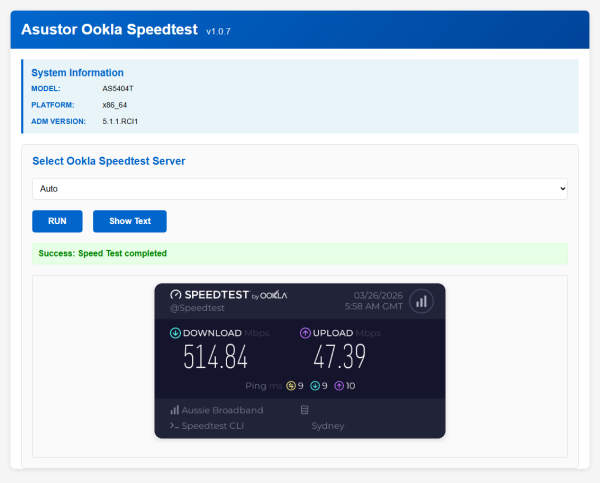Click the teal download ping icon
Image resolution: width=600 pixels, height=483 pixels.
pos(315,386)
